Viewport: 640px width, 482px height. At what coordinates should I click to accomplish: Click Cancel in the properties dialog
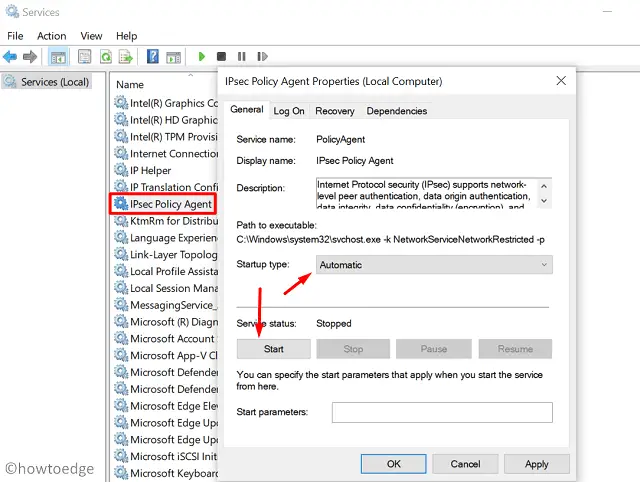(465, 464)
